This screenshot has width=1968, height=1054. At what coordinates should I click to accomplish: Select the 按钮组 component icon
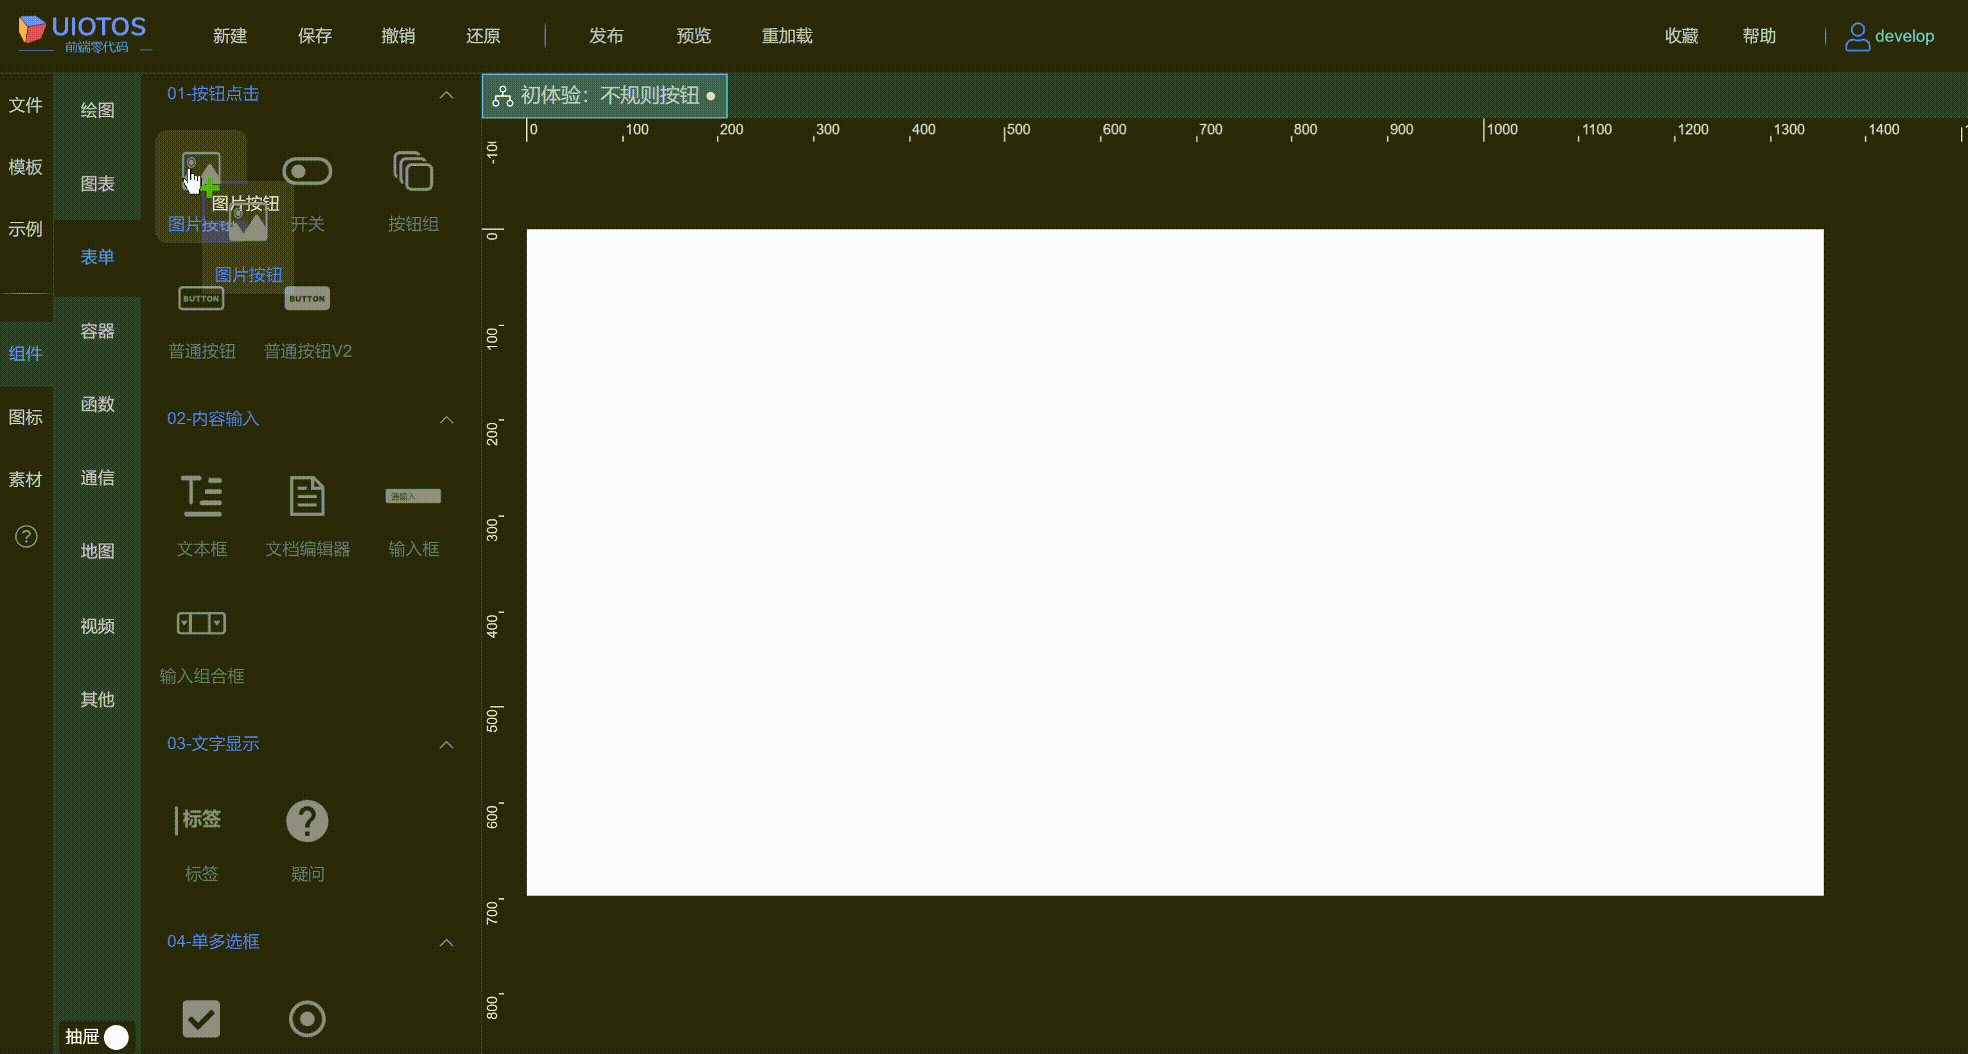coord(412,170)
